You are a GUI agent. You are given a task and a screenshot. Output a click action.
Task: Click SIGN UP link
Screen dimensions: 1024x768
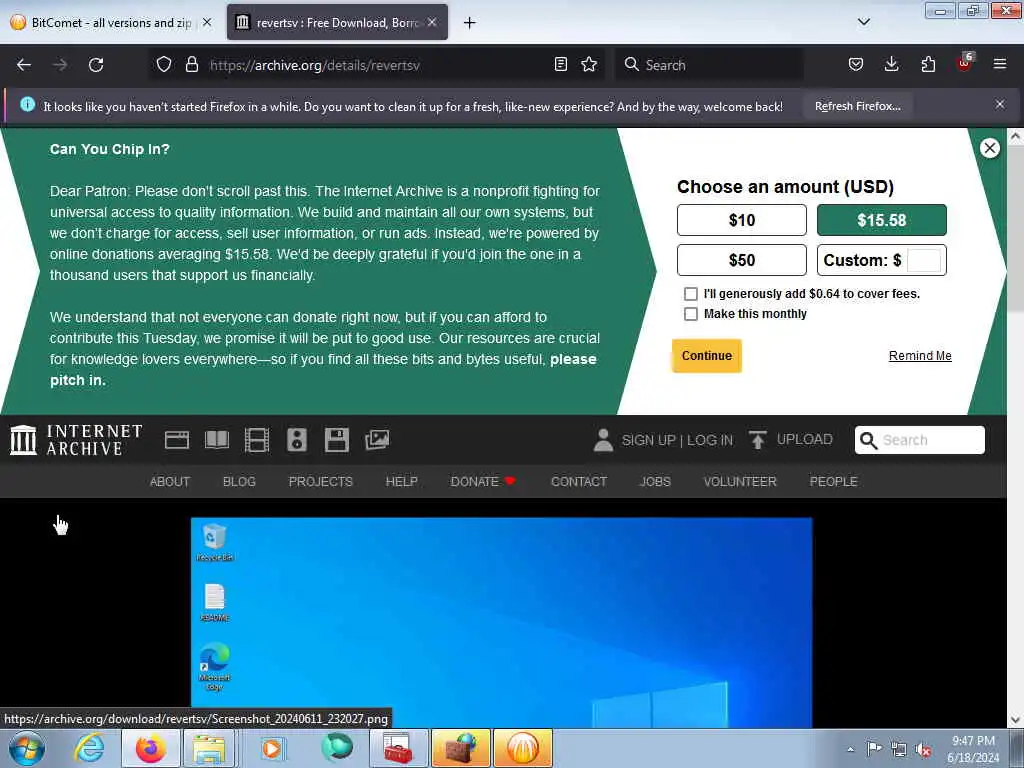648,440
